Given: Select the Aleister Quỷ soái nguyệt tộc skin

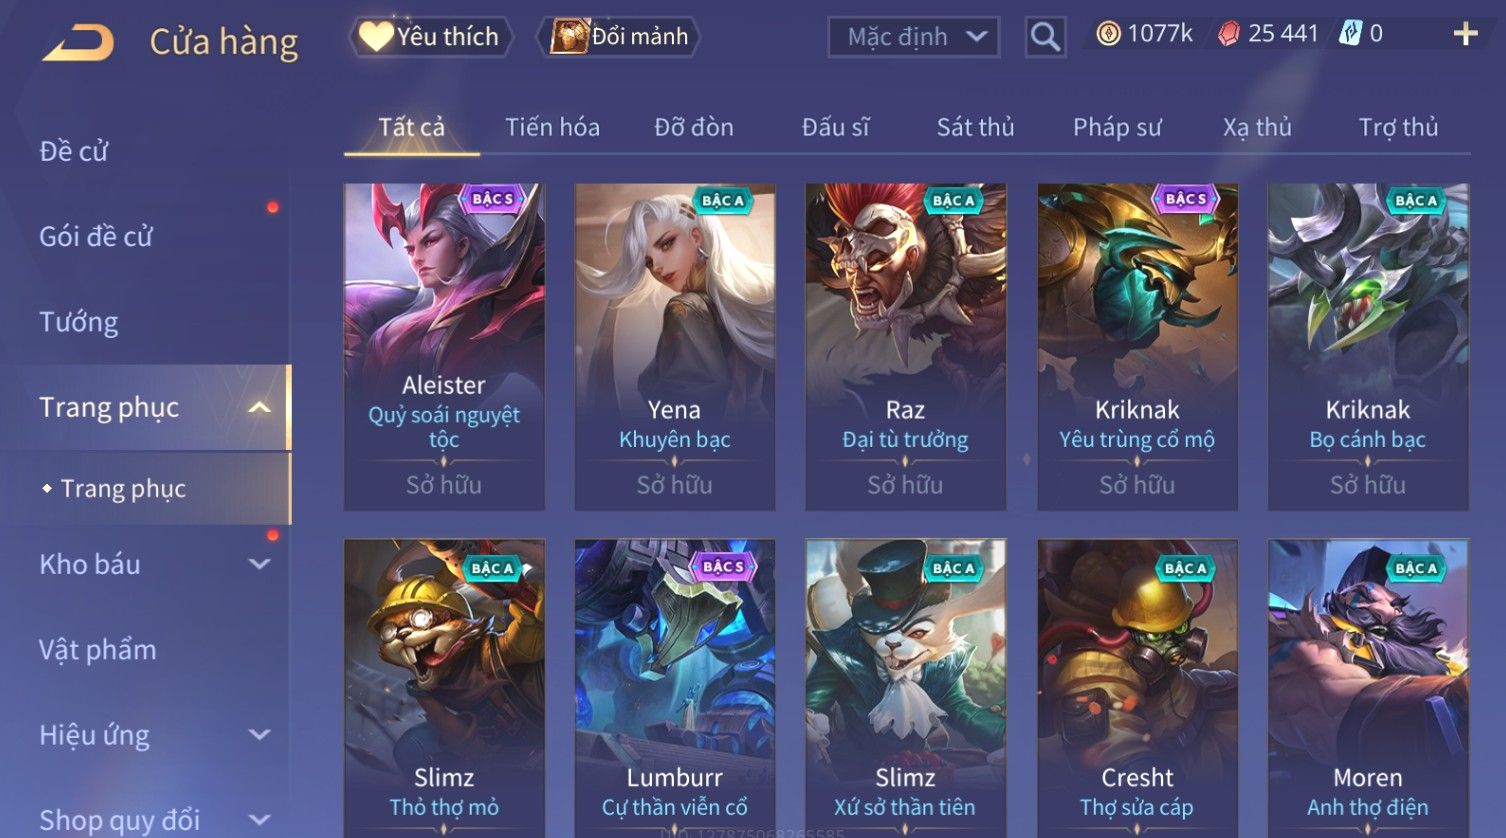Looking at the screenshot, I should 444,347.
